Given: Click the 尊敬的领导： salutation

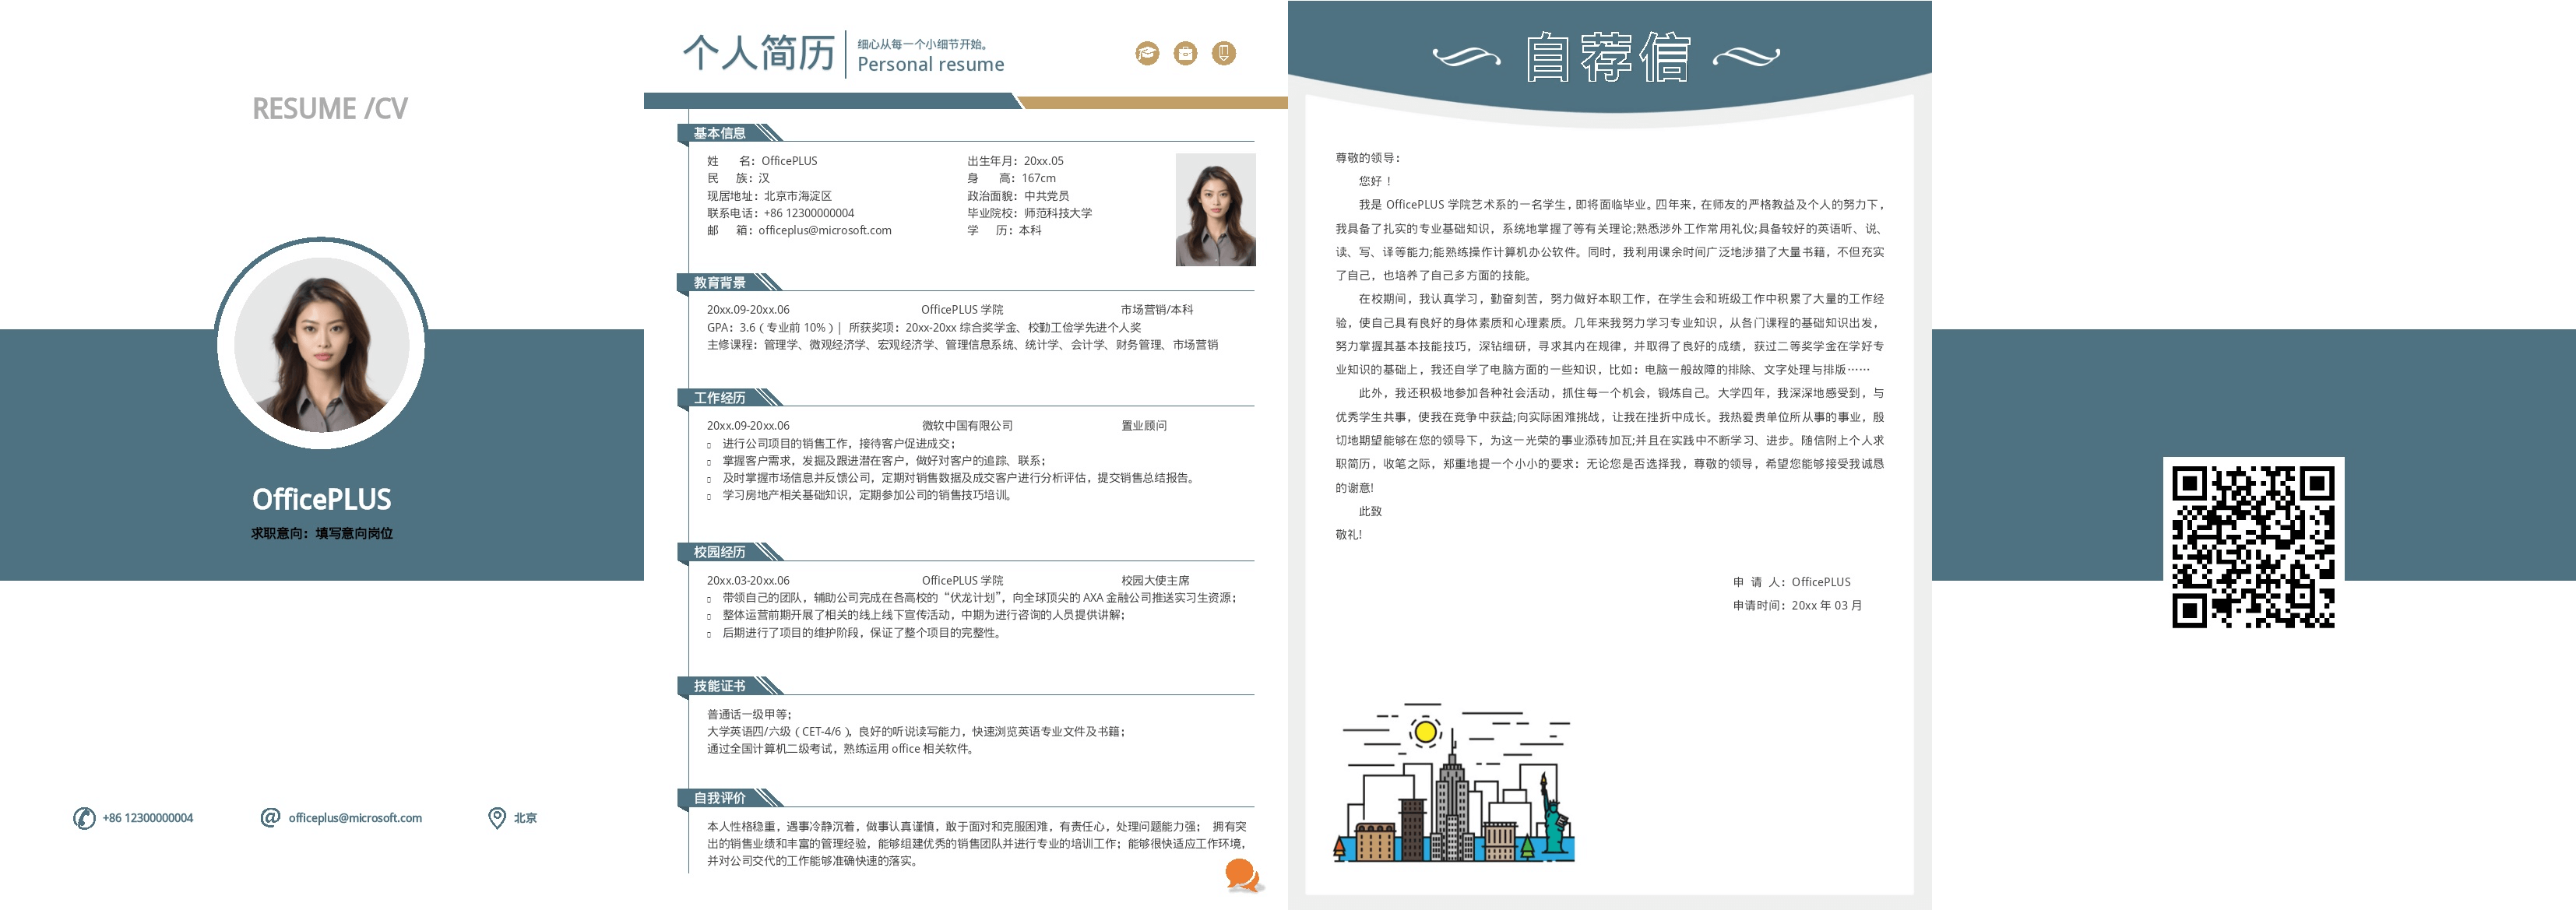Looking at the screenshot, I should click(x=1368, y=158).
